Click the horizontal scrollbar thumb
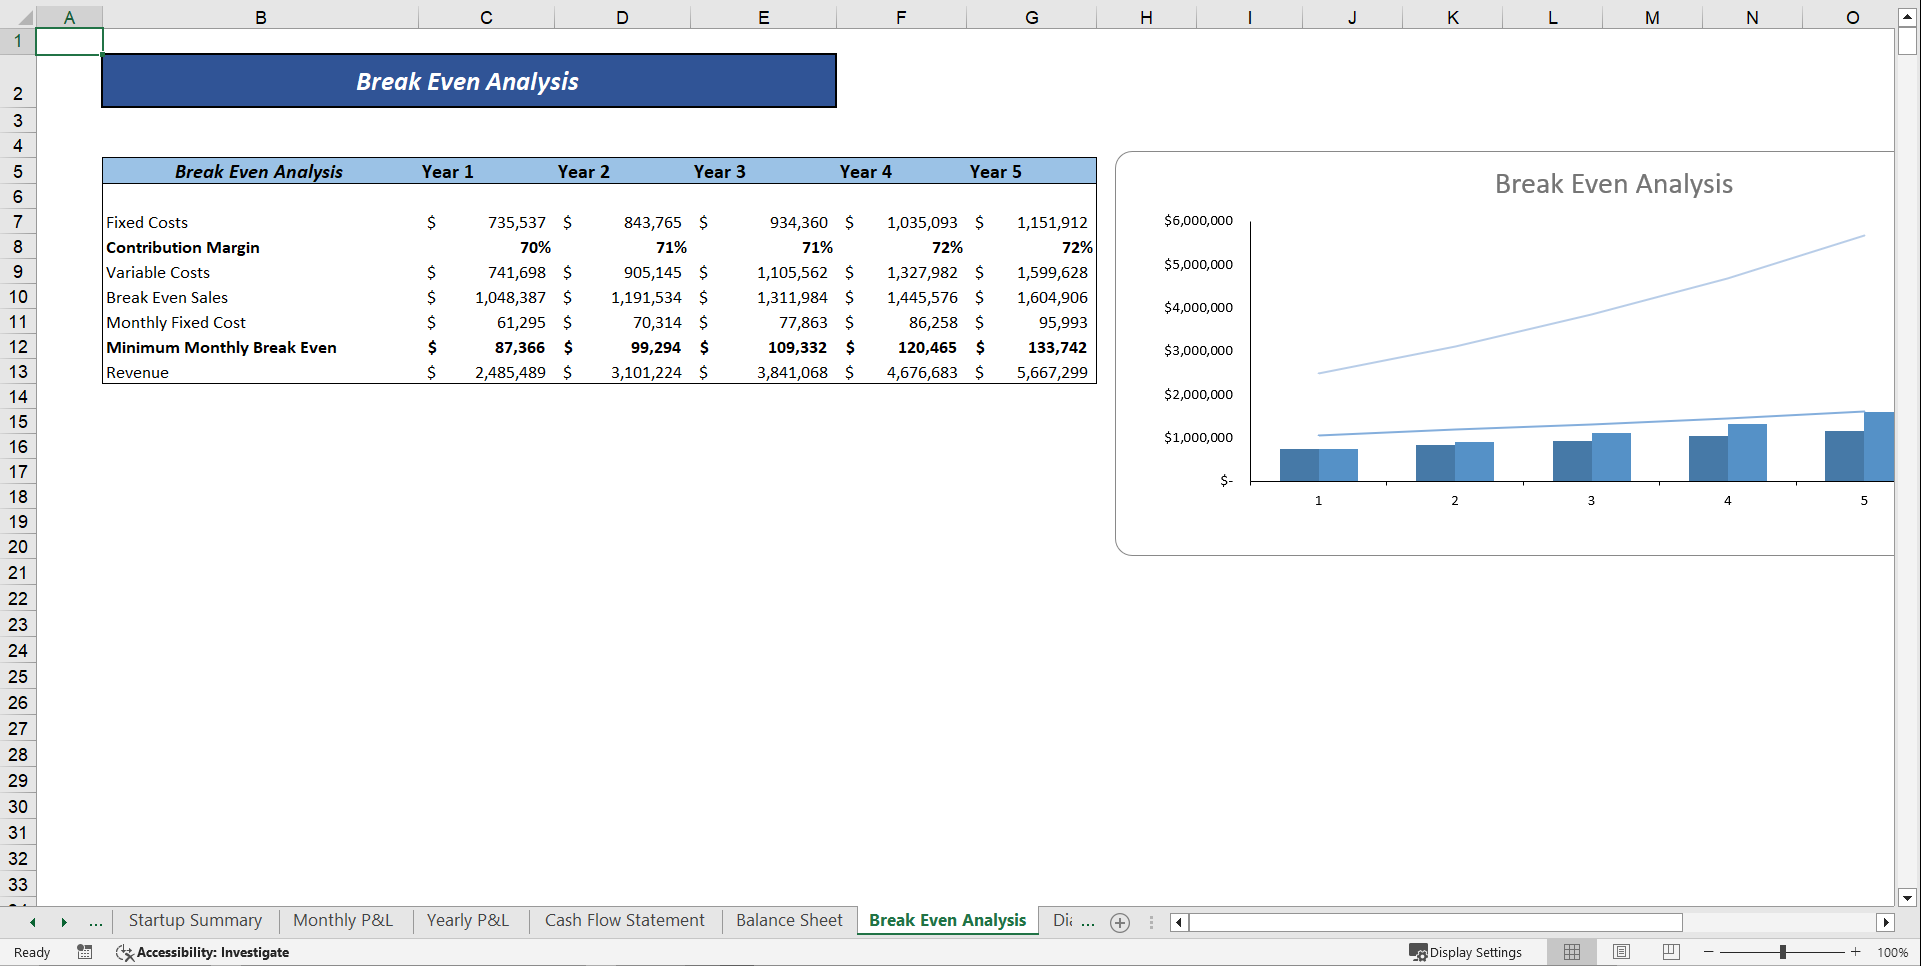This screenshot has width=1921, height=966. pyautogui.click(x=1436, y=922)
